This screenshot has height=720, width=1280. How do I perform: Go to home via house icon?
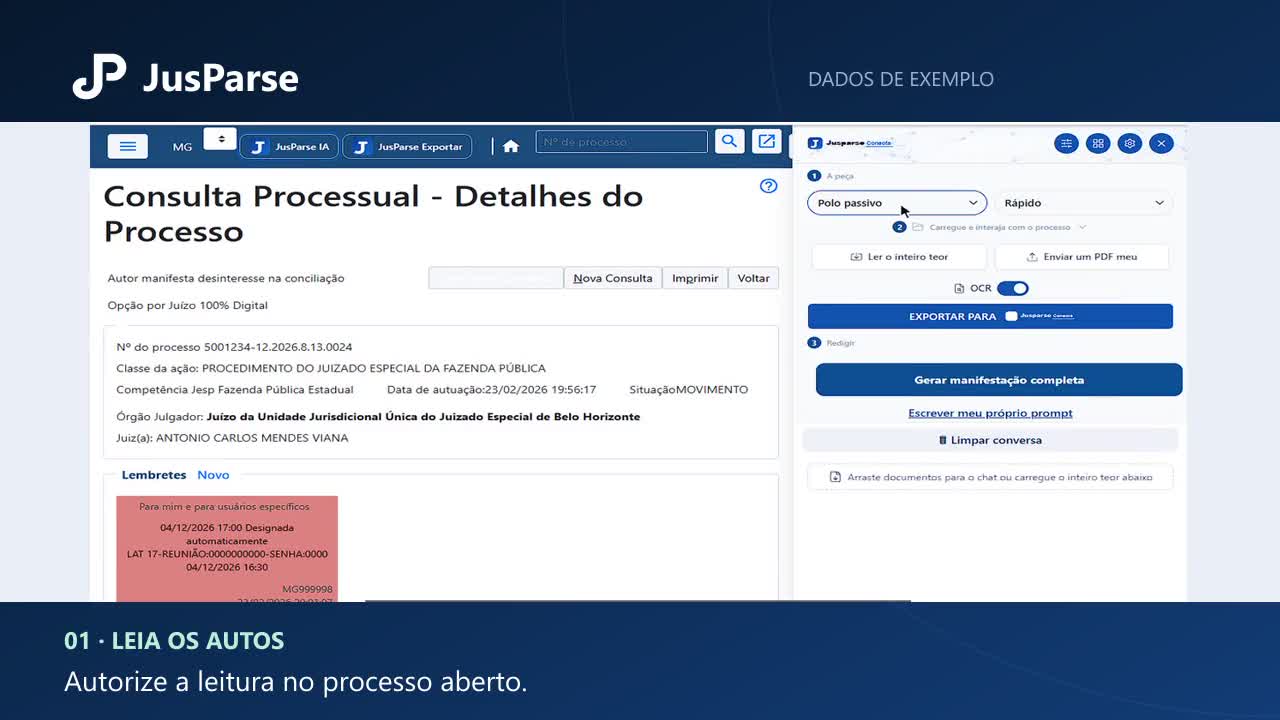511,146
